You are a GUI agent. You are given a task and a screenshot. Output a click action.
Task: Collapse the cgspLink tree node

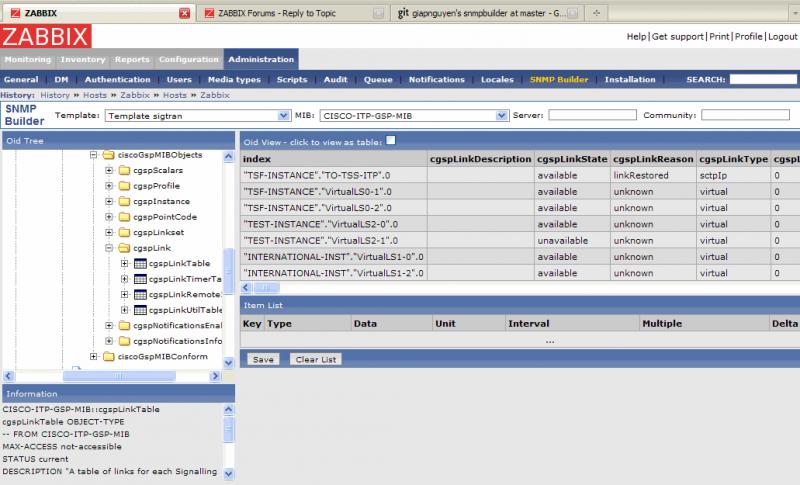[x=109, y=248]
